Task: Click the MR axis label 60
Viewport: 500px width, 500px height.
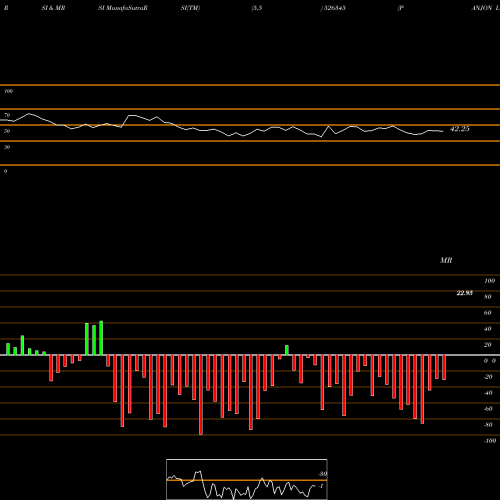Action: click(488, 313)
